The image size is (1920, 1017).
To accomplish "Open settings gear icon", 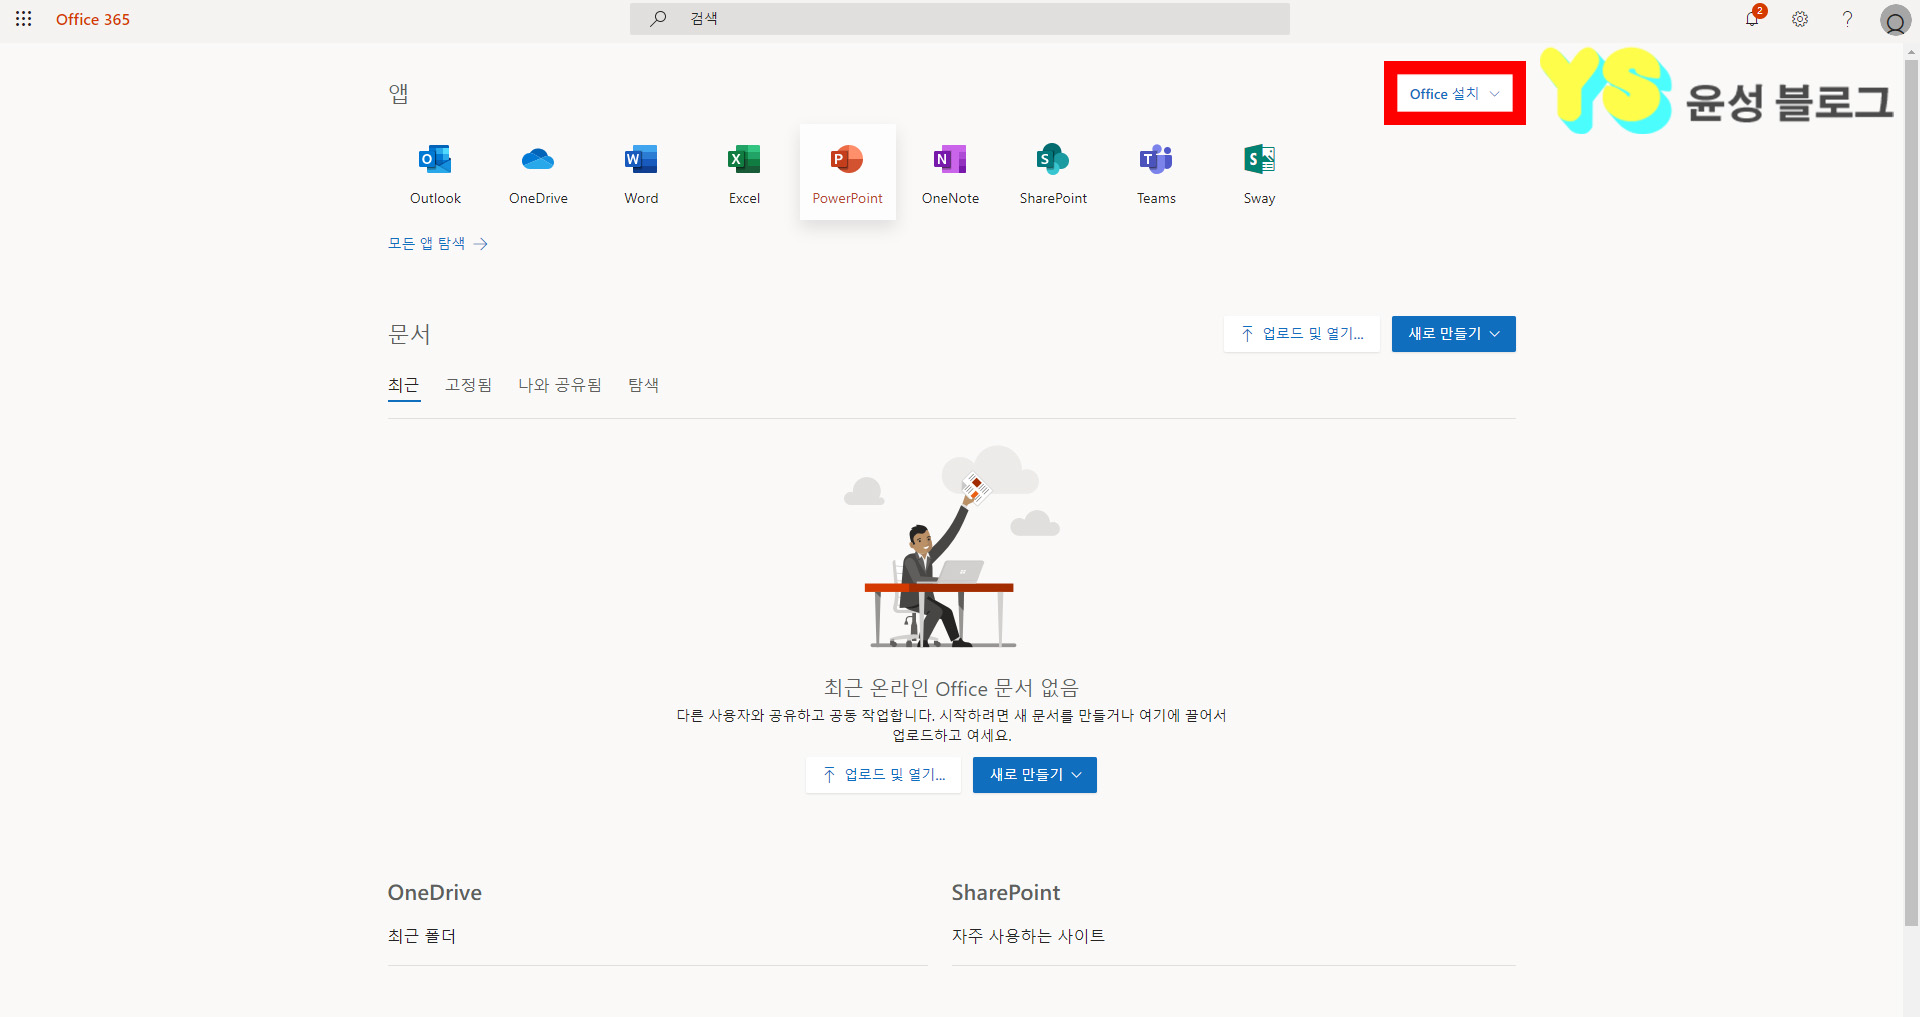I will pyautogui.click(x=1800, y=19).
